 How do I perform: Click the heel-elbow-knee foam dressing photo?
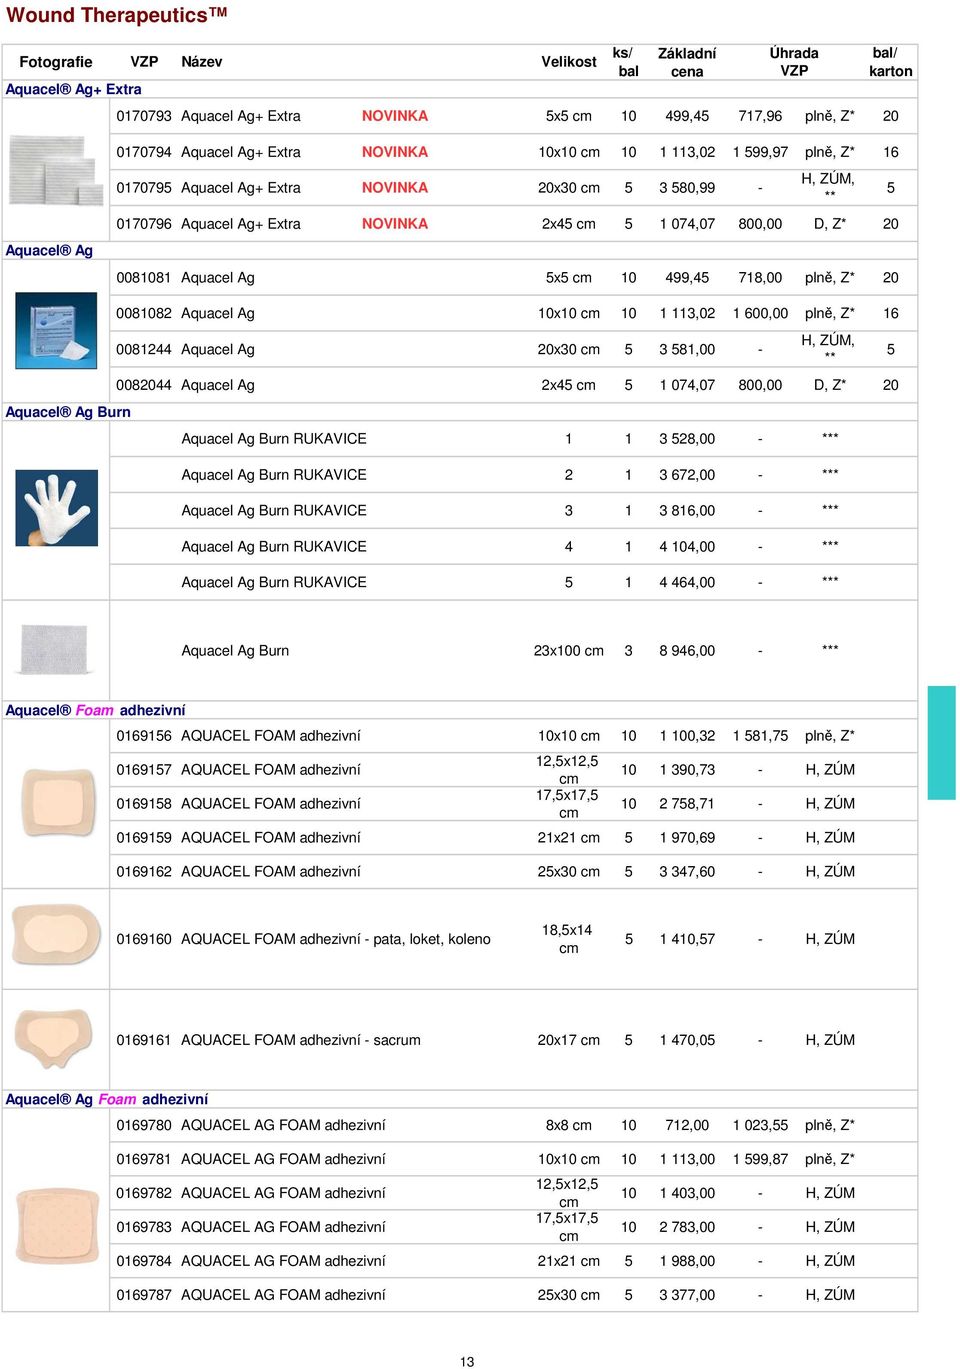[56, 935]
